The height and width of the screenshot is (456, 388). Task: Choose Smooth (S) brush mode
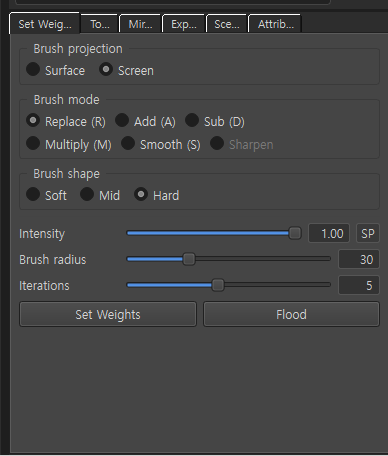pos(161,144)
